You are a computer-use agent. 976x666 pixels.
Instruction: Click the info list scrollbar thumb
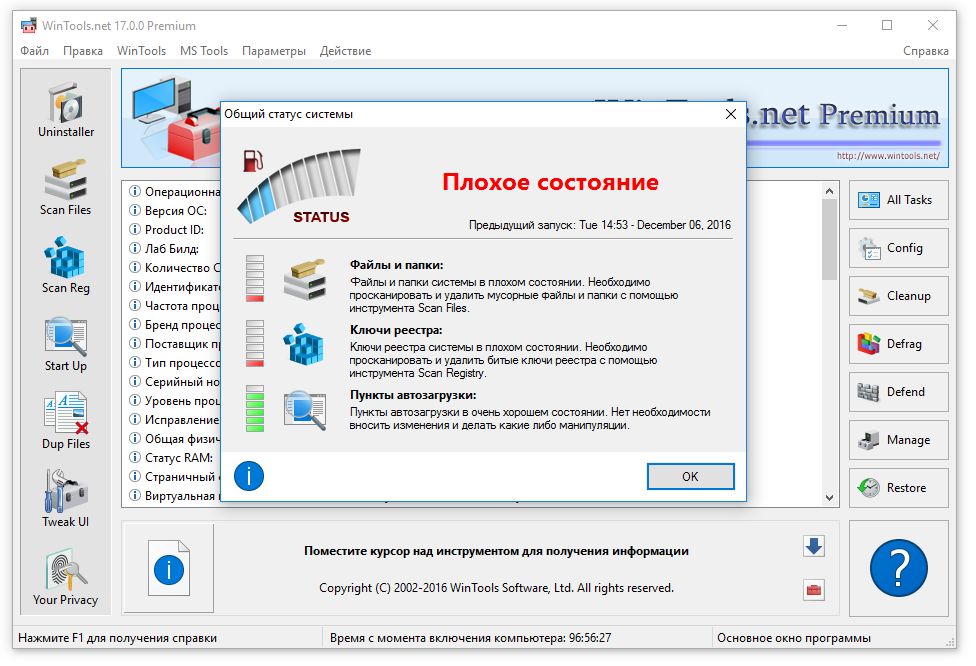click(x=829, y=240)
